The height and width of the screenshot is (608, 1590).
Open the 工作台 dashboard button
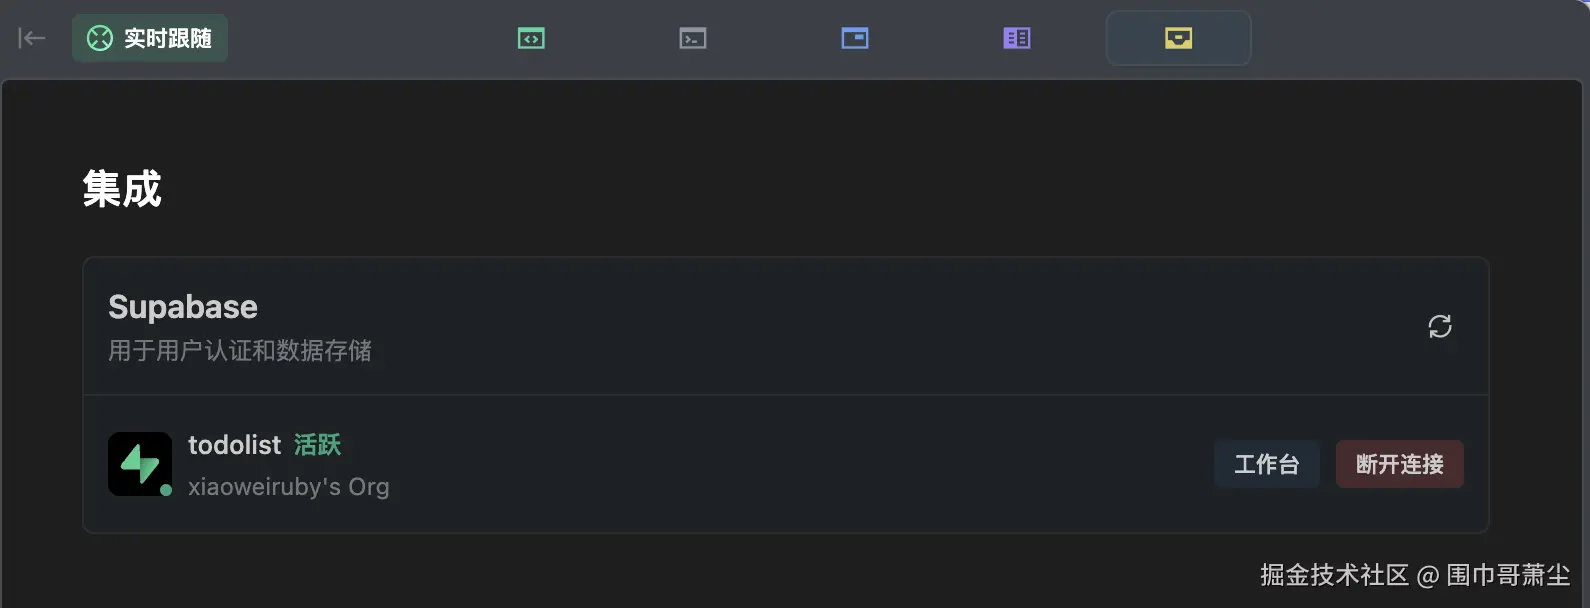click(1267, 464)
